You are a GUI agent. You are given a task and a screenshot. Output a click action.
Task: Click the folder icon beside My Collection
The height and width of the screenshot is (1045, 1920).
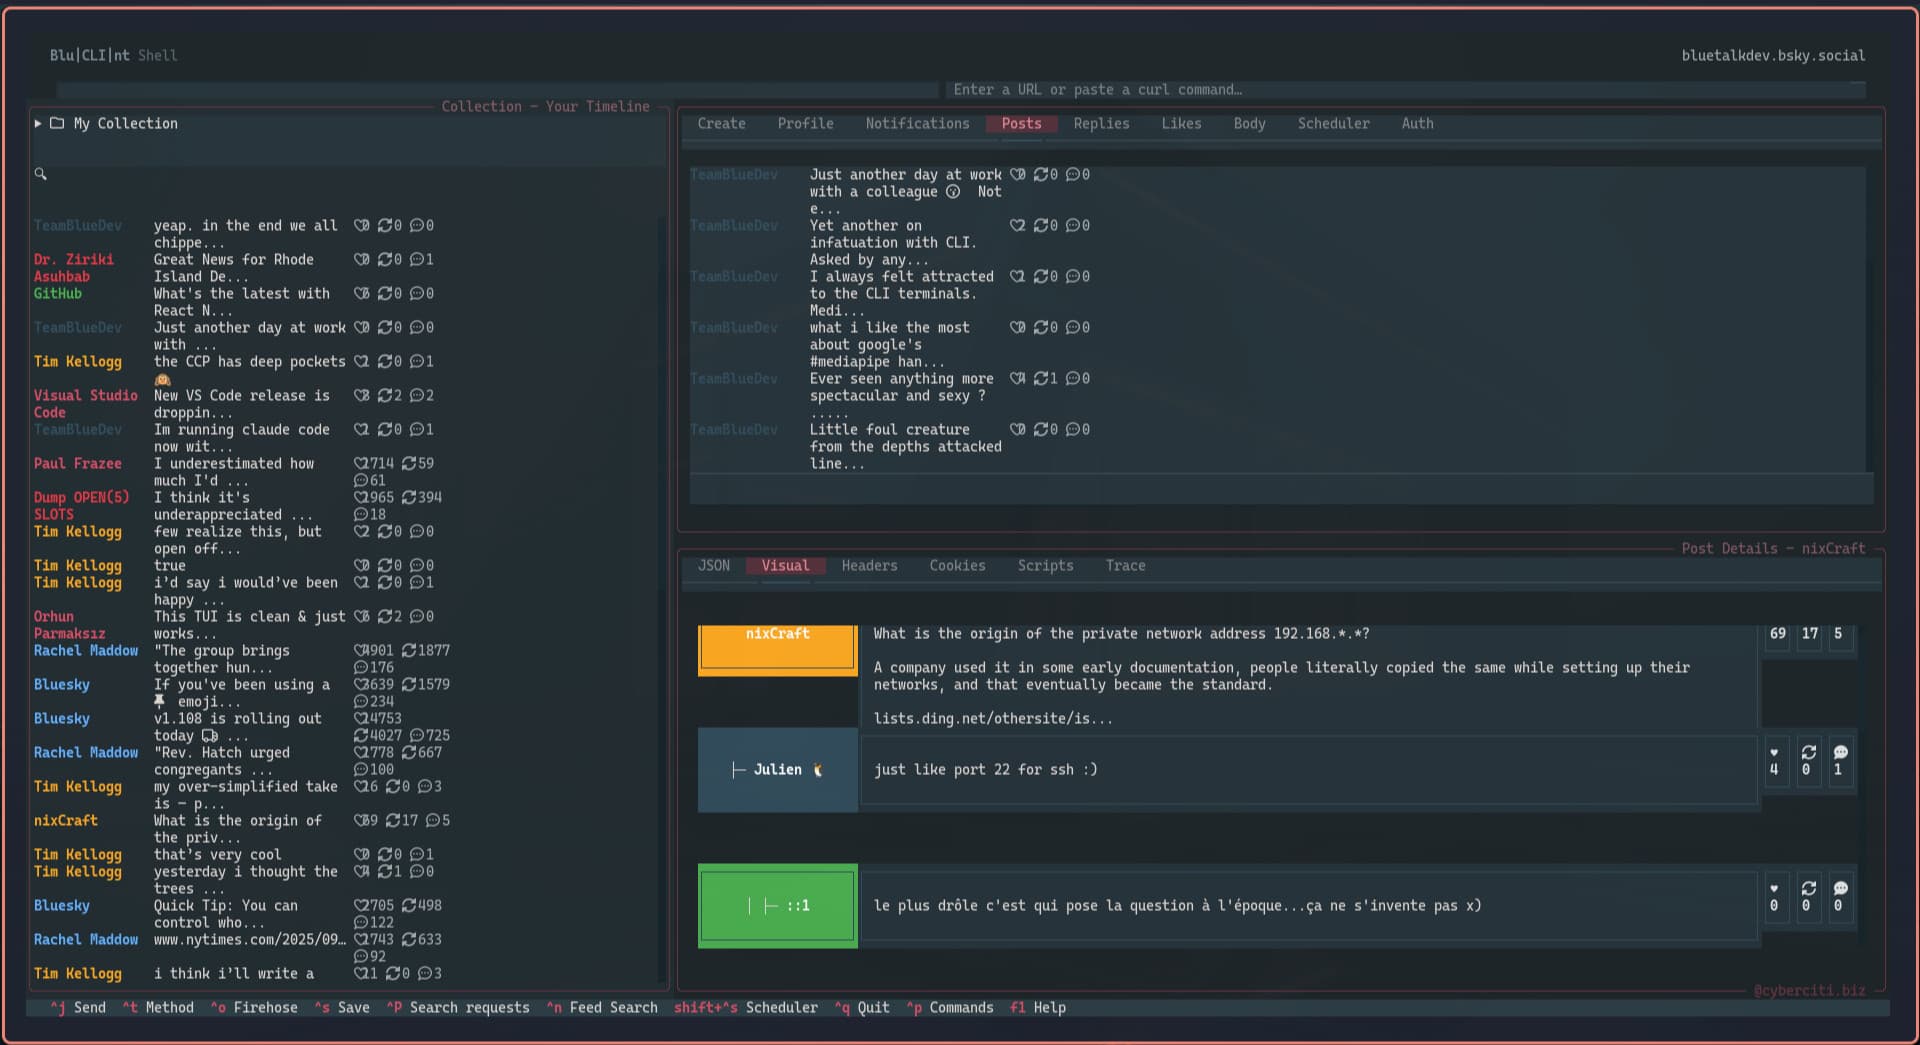(x=57, y=123)
